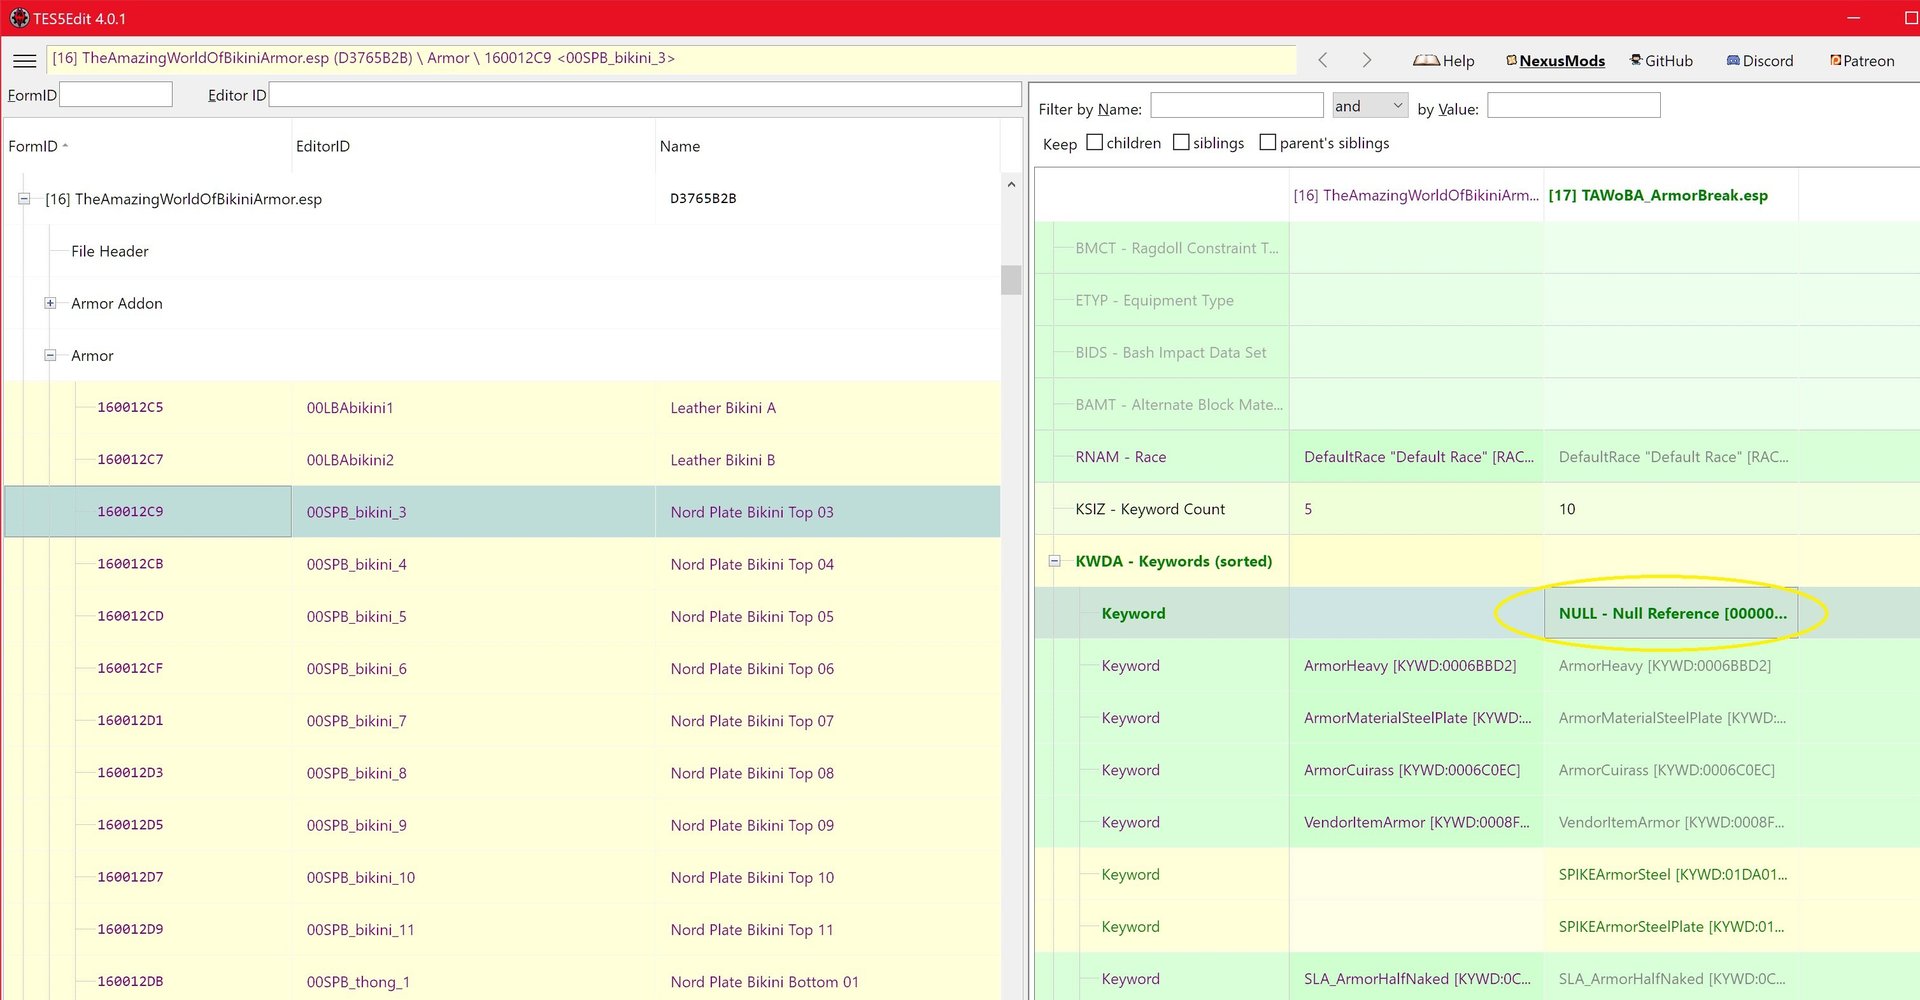Viewport: 1920px width, 1000px height.
Task: Select record 160012D7 00SPB_bikini_10
Action: pos(502,877)
